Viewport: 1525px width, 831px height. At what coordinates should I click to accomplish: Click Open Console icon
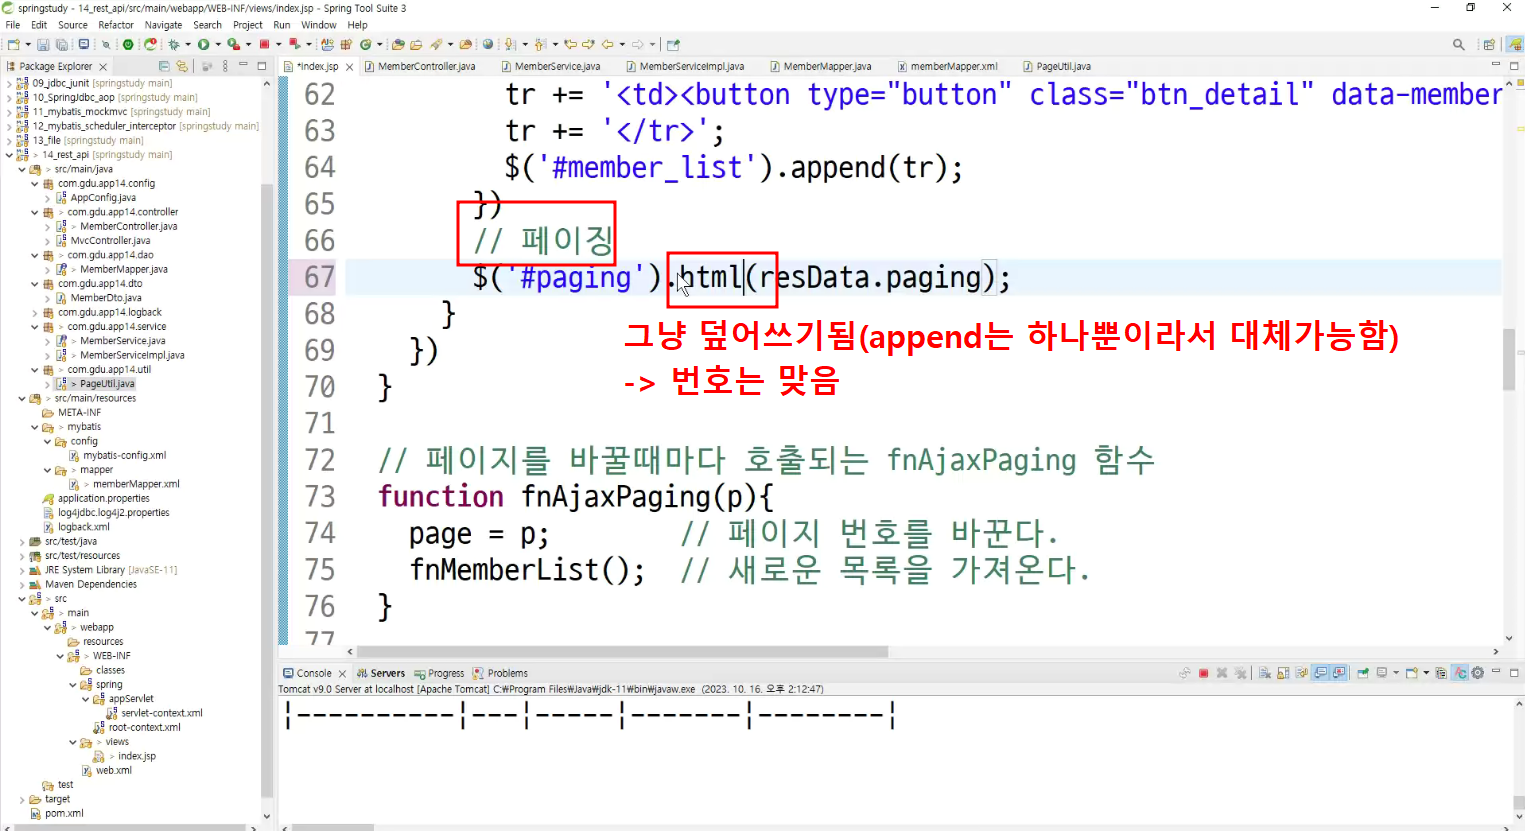pyautogui.click(x=1412, y=673)
